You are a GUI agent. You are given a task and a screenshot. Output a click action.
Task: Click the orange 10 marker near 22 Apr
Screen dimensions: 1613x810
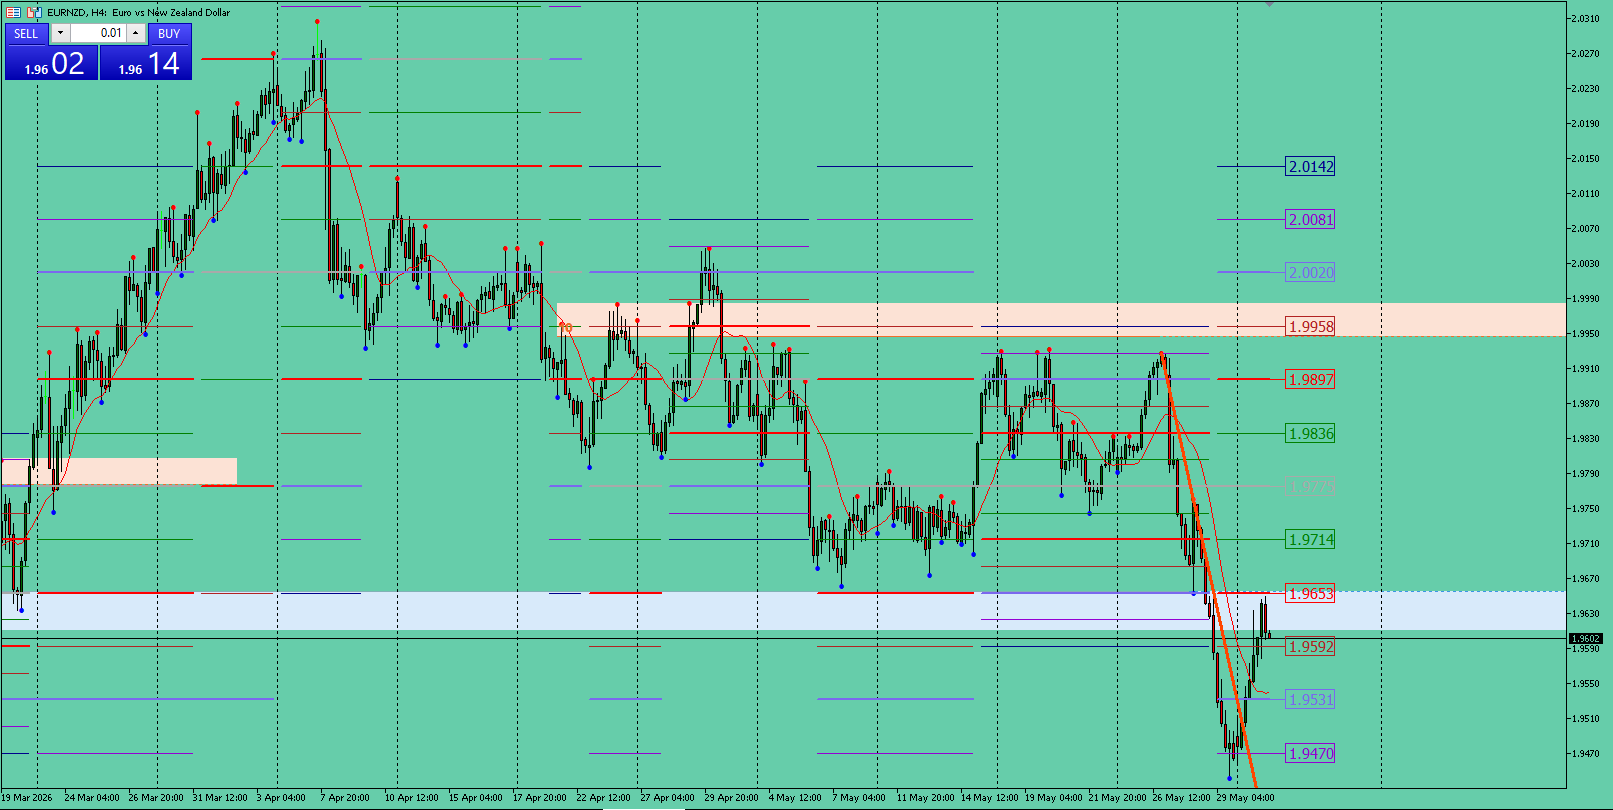tap(565, 327)
